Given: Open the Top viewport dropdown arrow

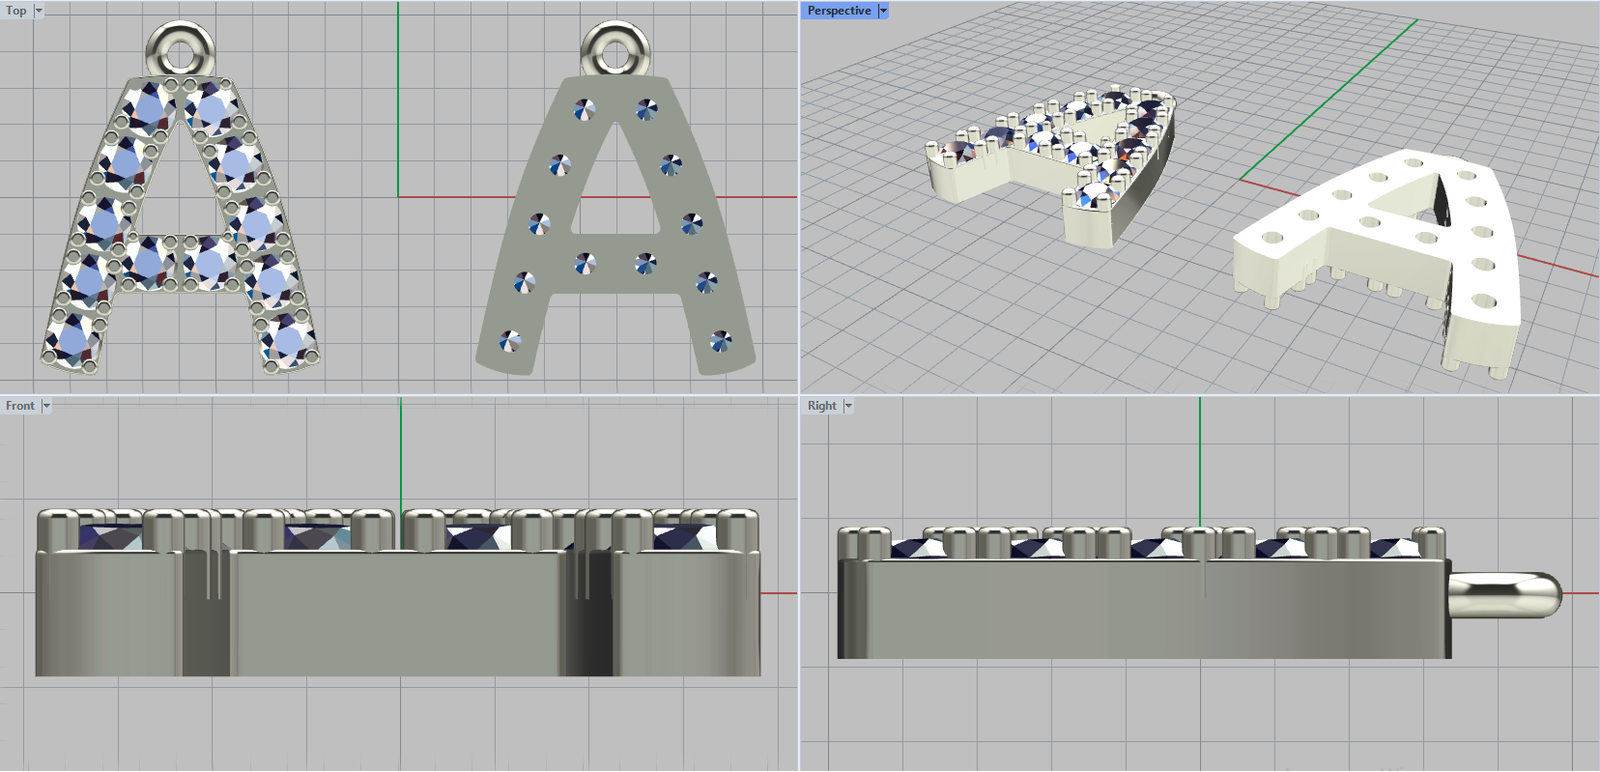Looking at the screenshot, I should pyautogui.click(x=39, y=10).
